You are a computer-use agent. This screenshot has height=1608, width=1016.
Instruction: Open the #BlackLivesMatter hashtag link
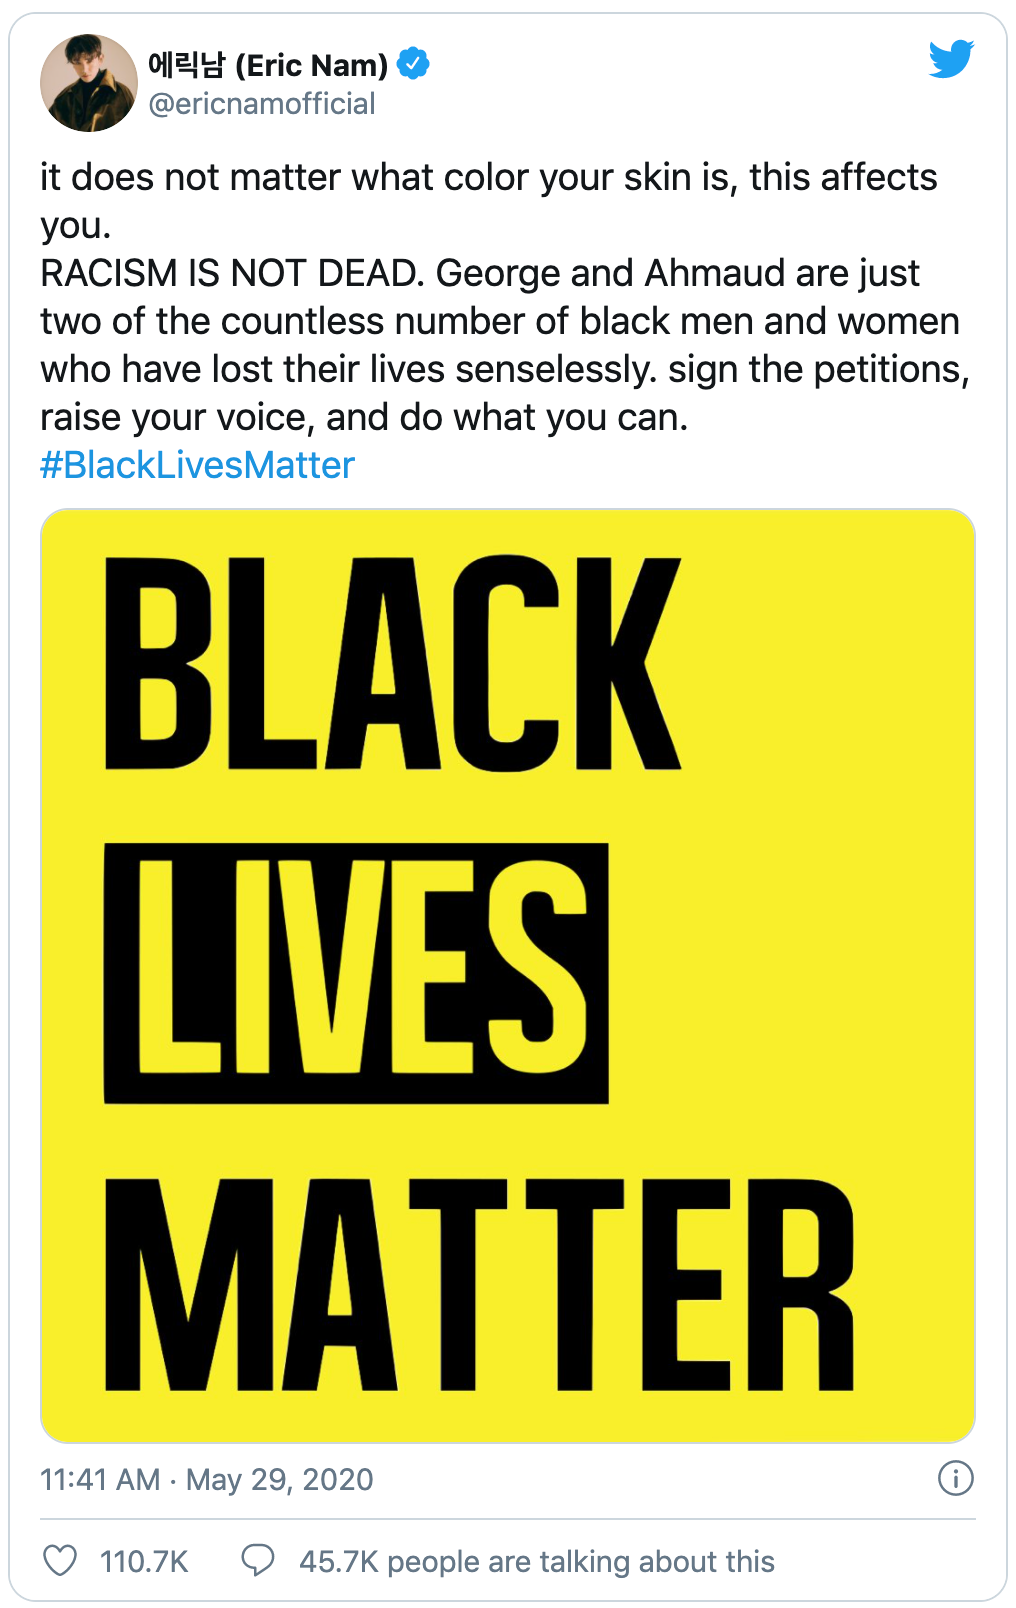coord(197,465)
